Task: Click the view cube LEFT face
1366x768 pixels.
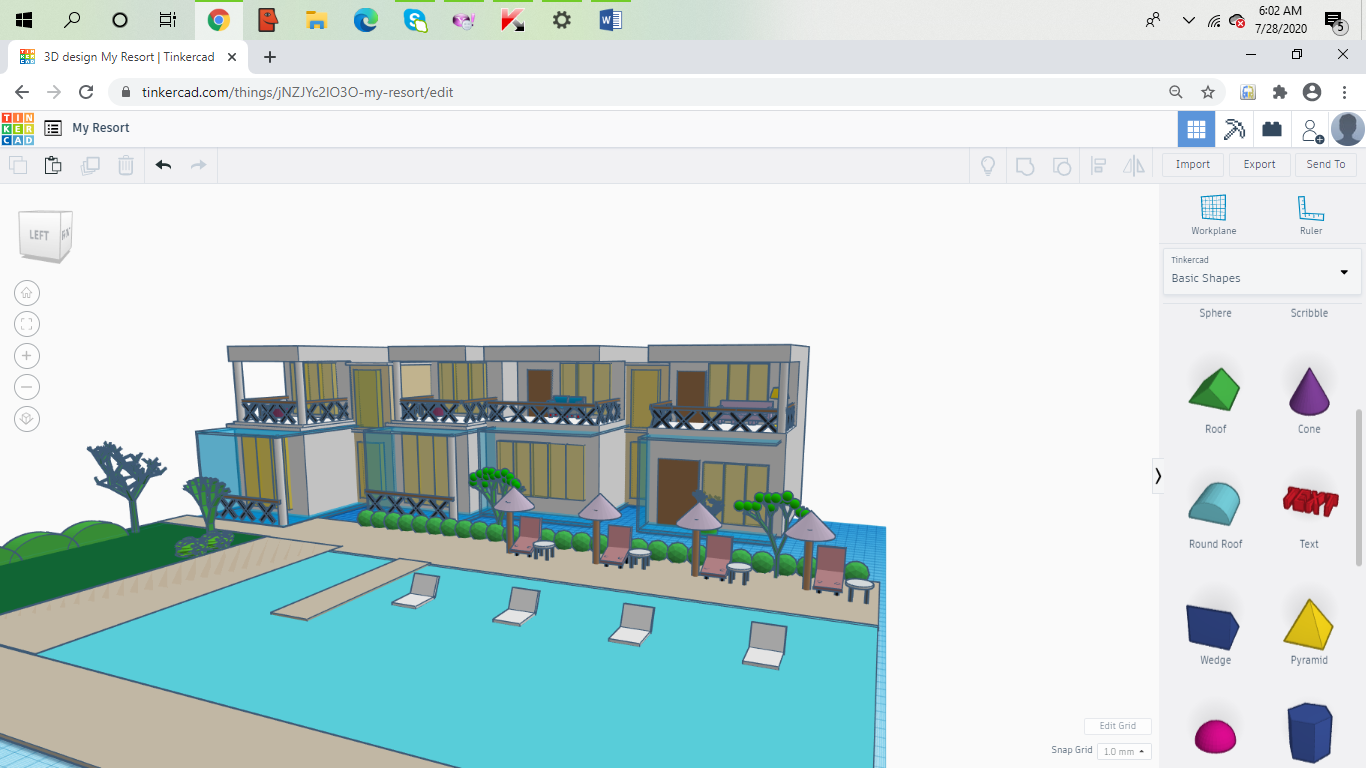Action: click(39, 235)
